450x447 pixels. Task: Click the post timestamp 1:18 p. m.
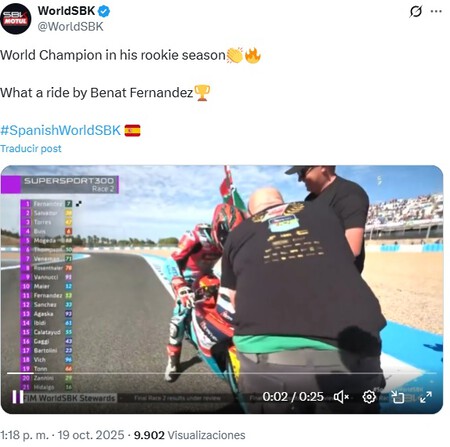pos(25,435)
